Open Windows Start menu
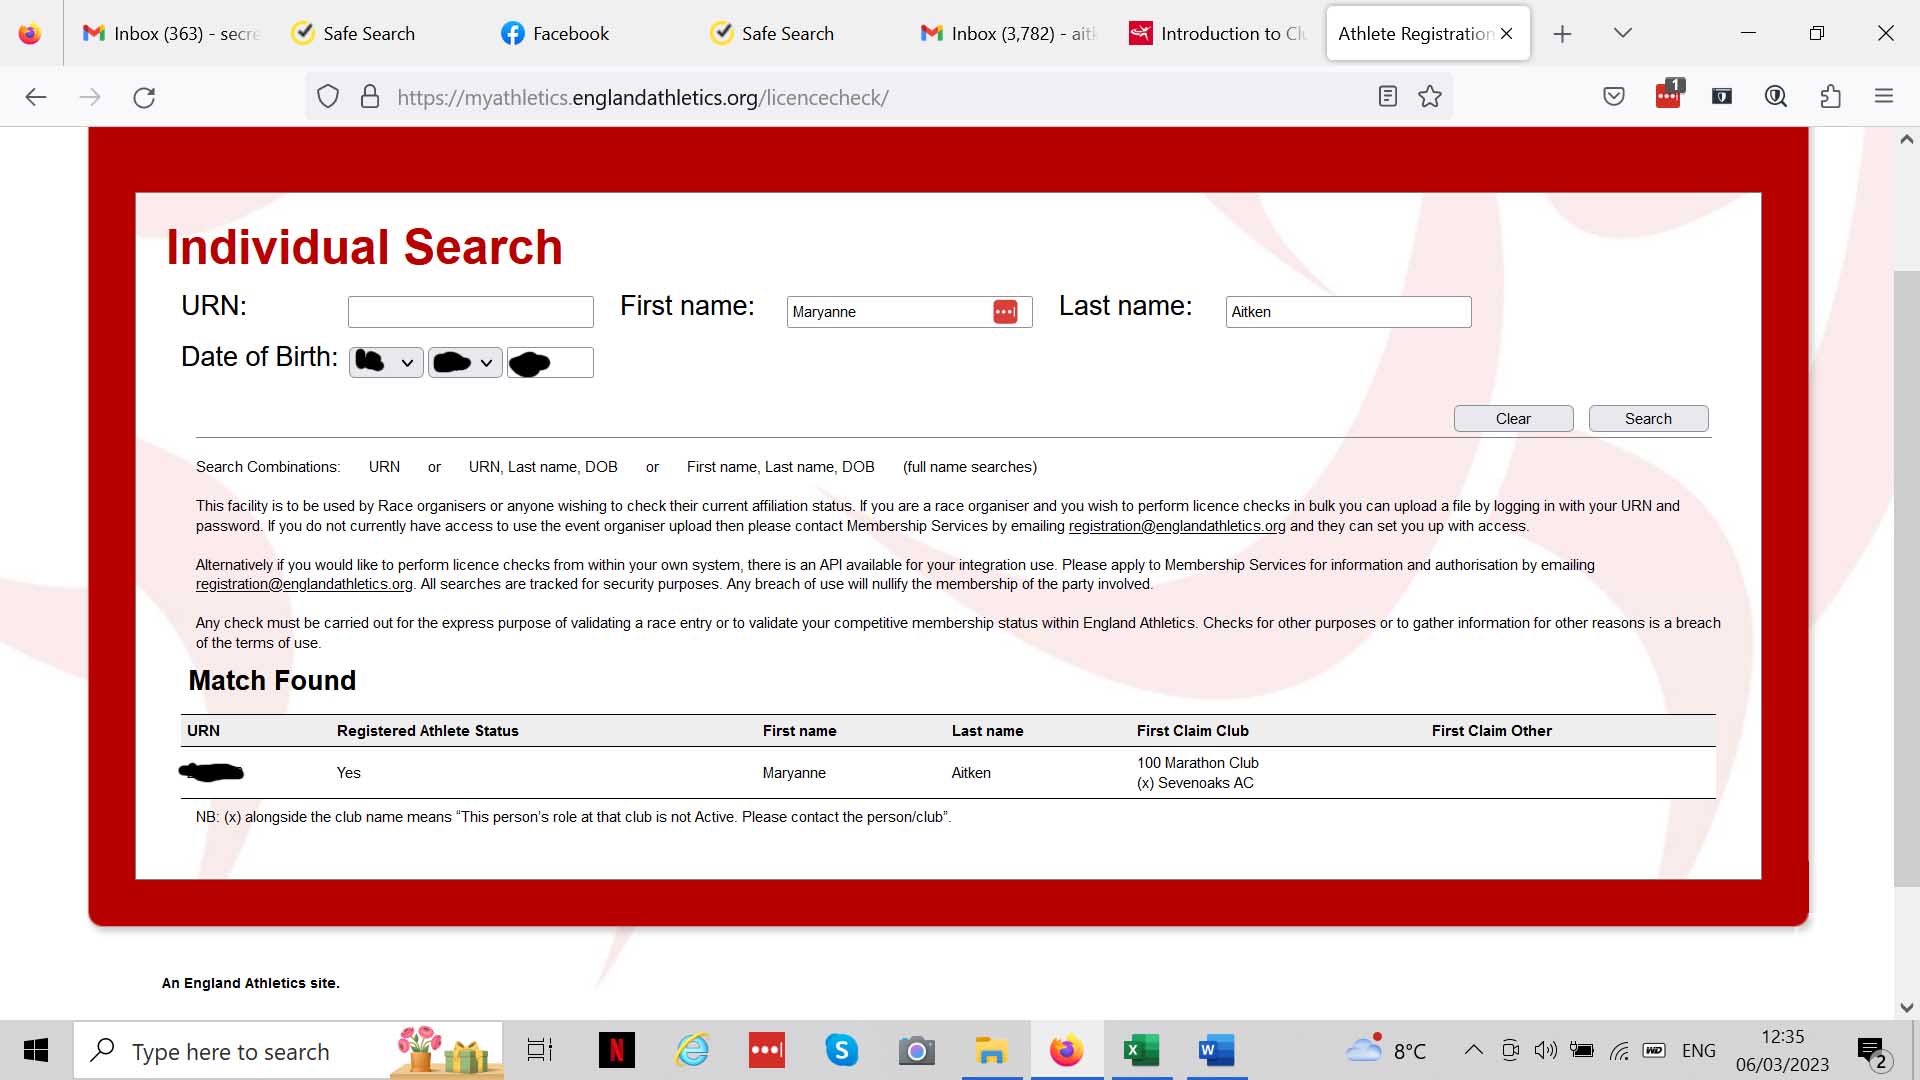The image size is (1920, 1080). [36, 1051]
